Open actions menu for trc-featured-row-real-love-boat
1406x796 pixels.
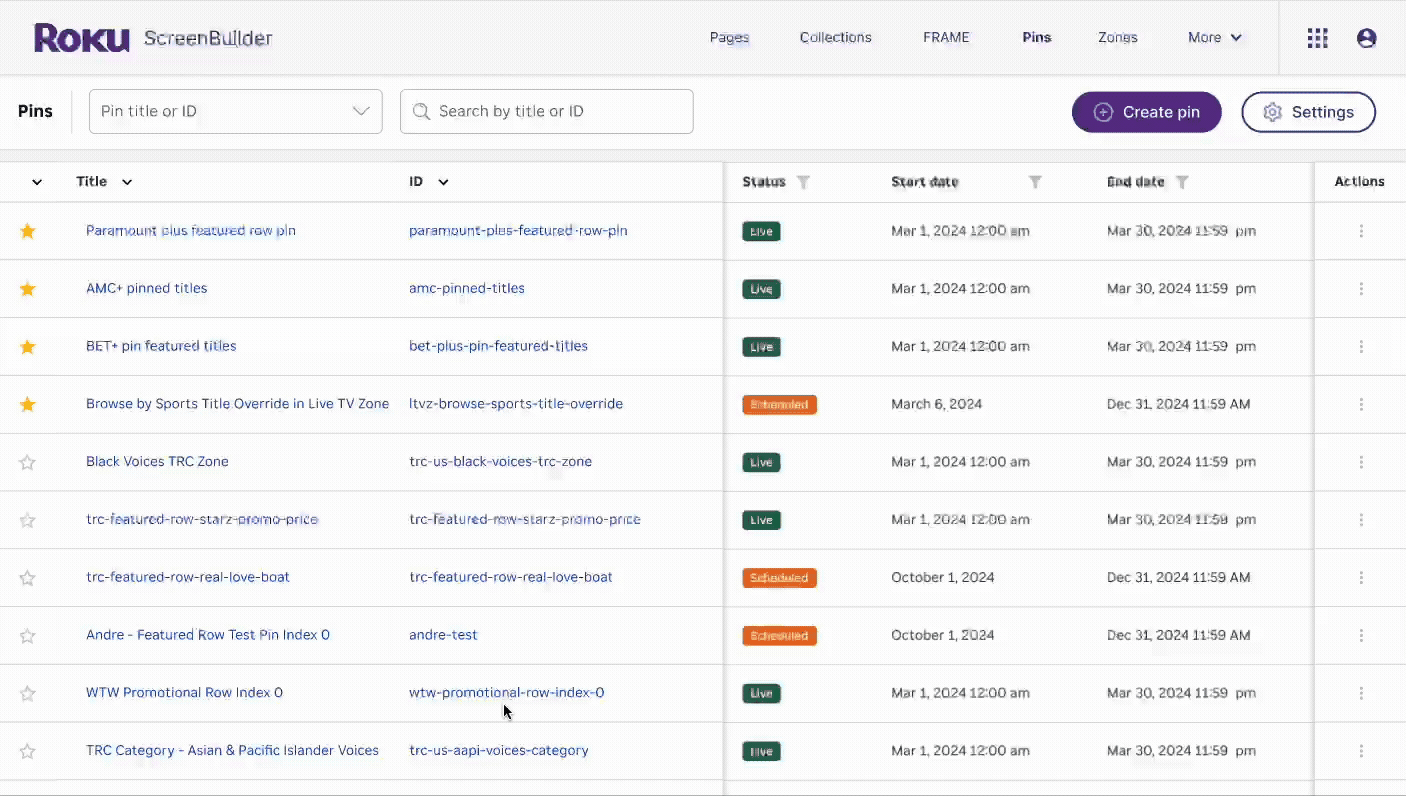(x=1361, y=578)
